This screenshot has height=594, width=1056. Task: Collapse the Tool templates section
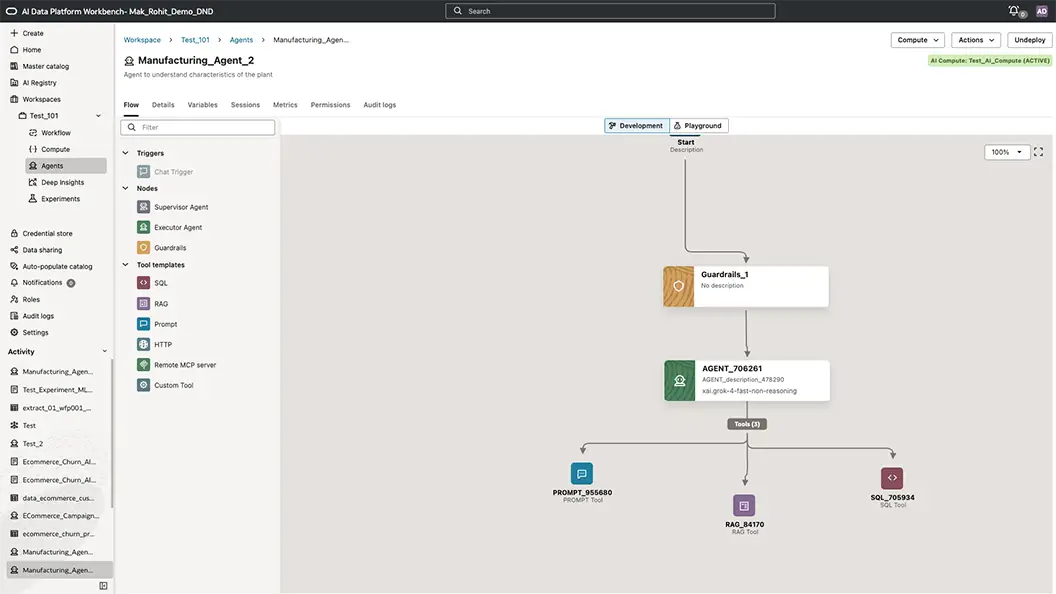tap(125, 265)
